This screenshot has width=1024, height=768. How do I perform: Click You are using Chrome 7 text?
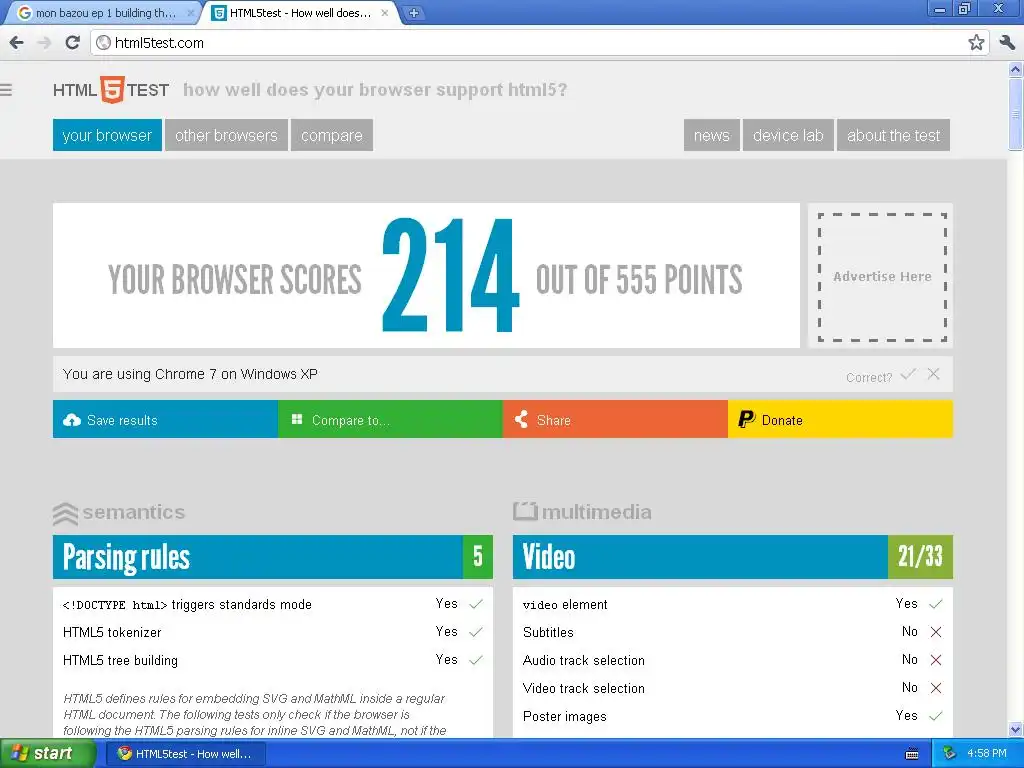[190, 374]
